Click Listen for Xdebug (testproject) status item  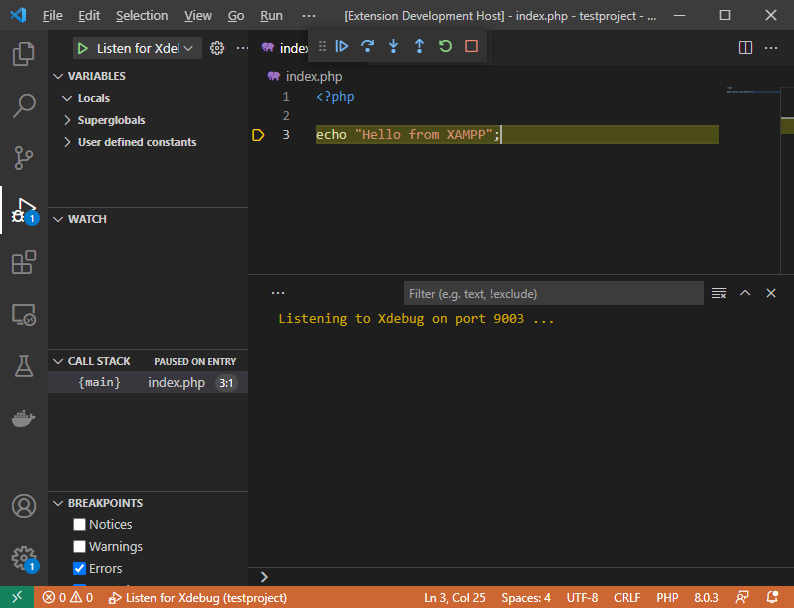(x=197, y=597)
